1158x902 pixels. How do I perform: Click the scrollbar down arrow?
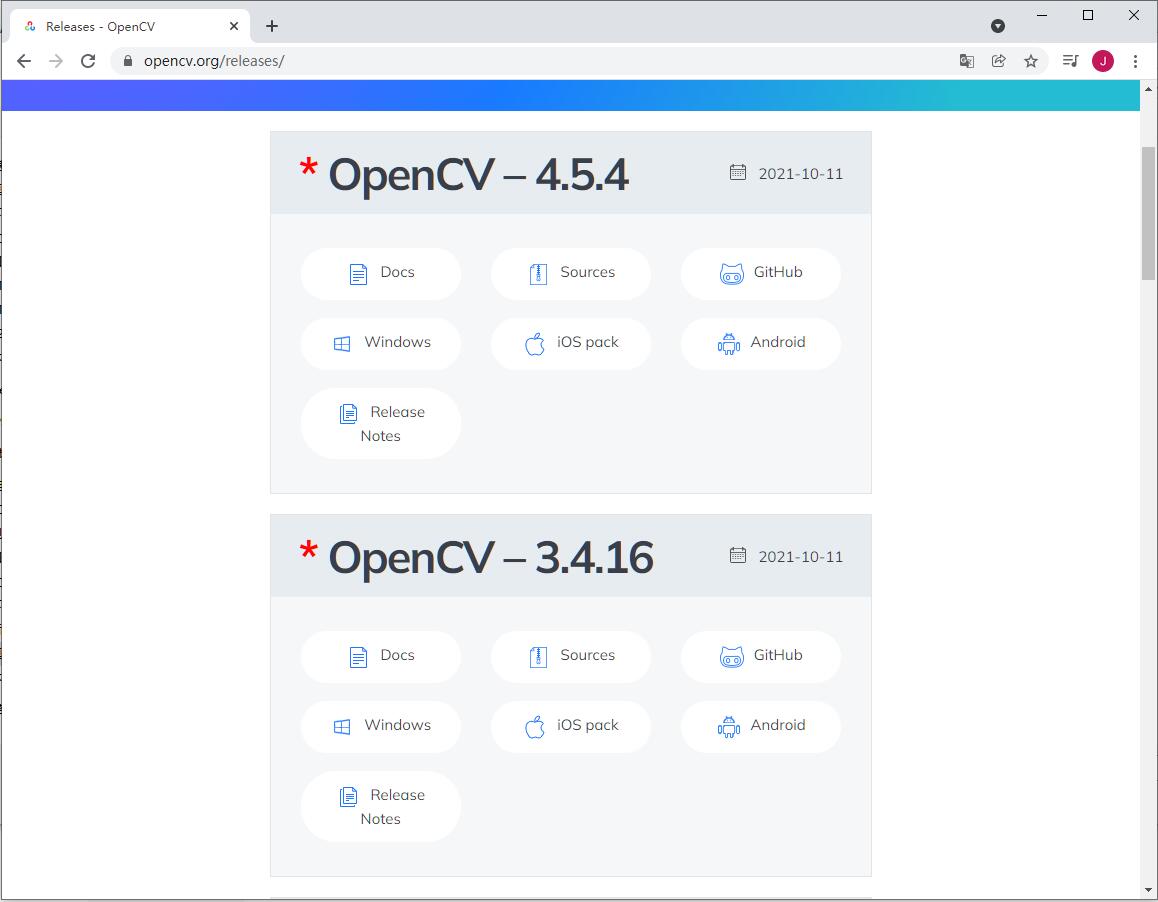pos(1148,890)
